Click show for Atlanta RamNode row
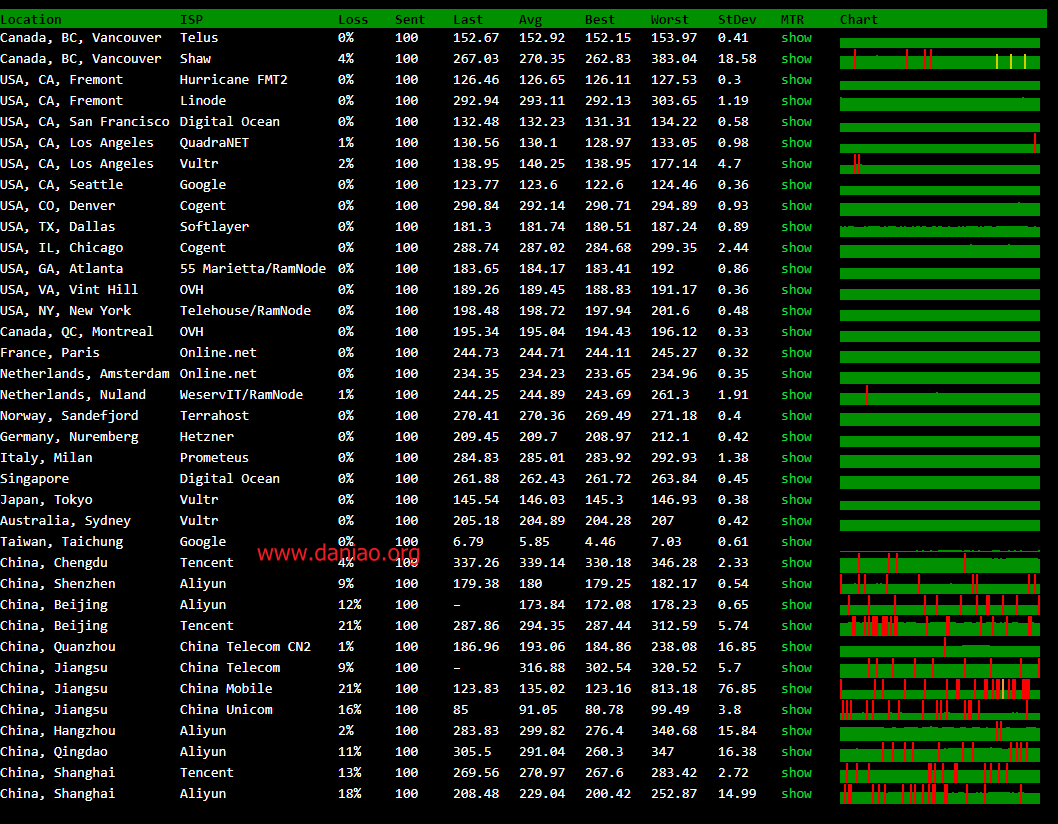Viewport: 1058px width, 824px height. click(796, 269)
